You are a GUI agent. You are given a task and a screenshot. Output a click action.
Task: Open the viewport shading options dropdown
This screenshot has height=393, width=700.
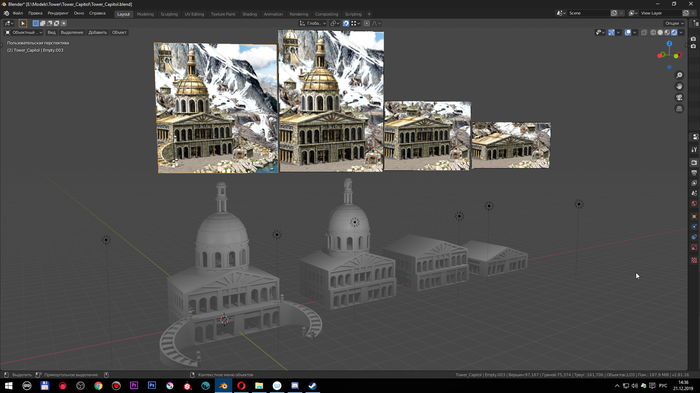pos(681,33)
